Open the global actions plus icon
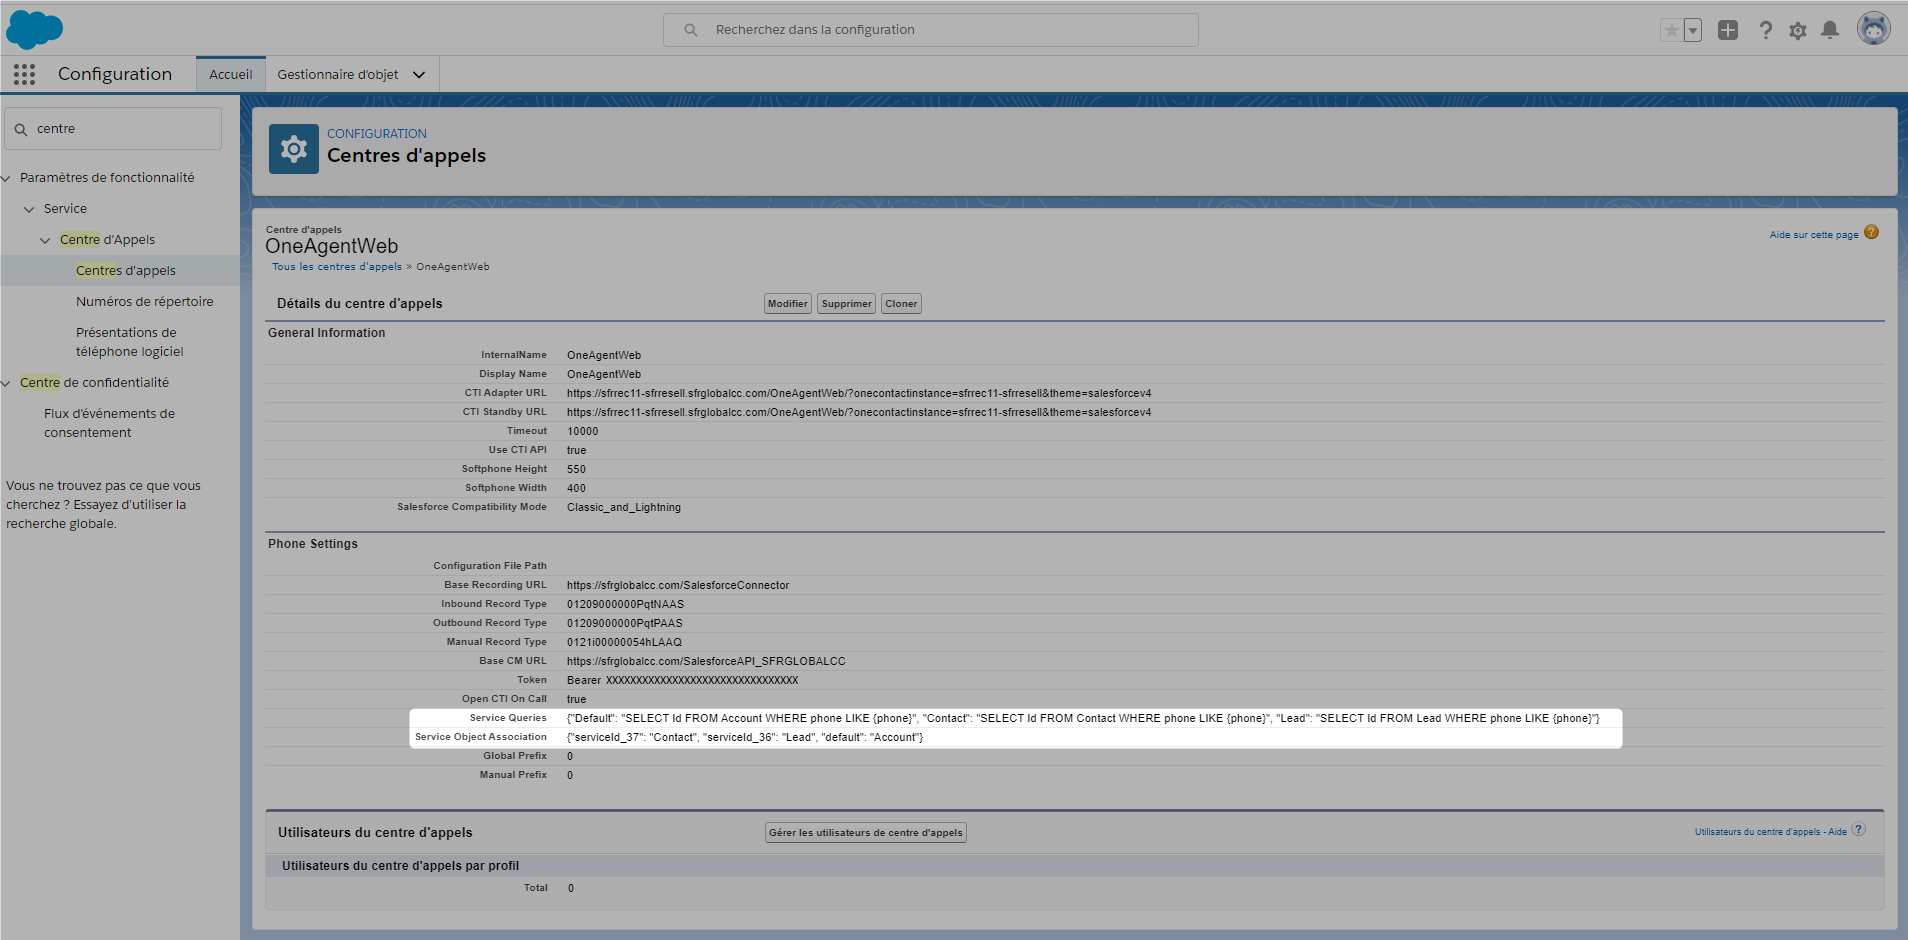 [x=1728, y=30]
